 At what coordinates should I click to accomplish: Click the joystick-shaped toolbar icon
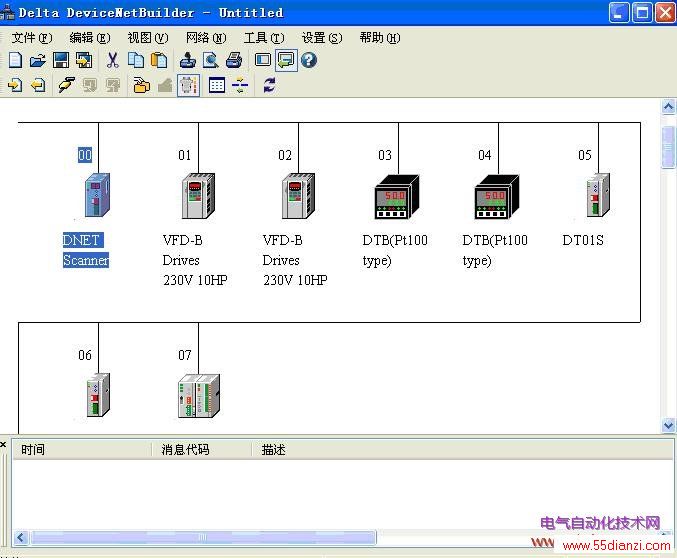coord(187,60)
